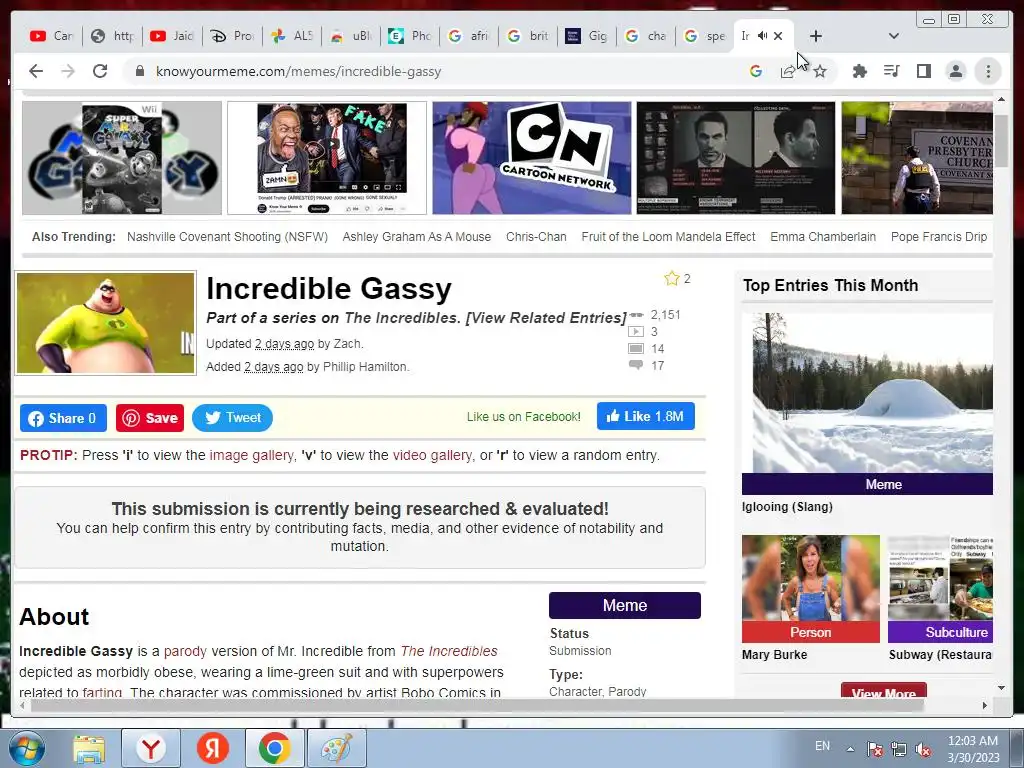Open The Incredibles series link in subtitle
1024x768 pixels.
(x=402, y=317)
